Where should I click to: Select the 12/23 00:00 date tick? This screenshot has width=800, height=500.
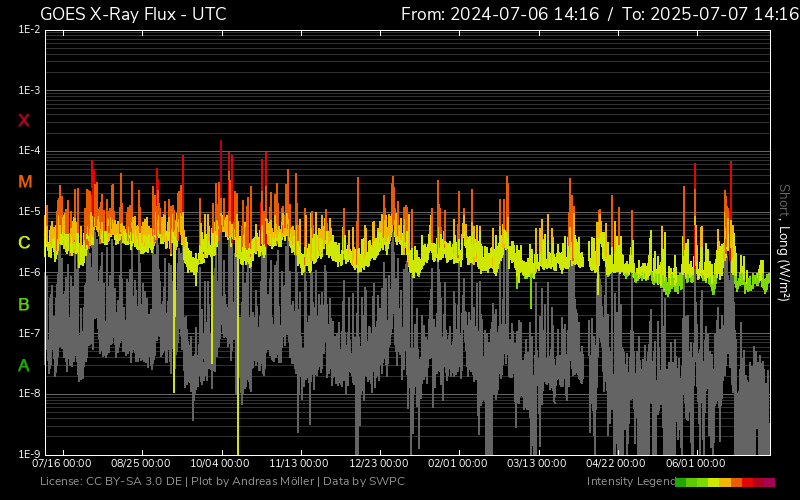click(379, 464)
